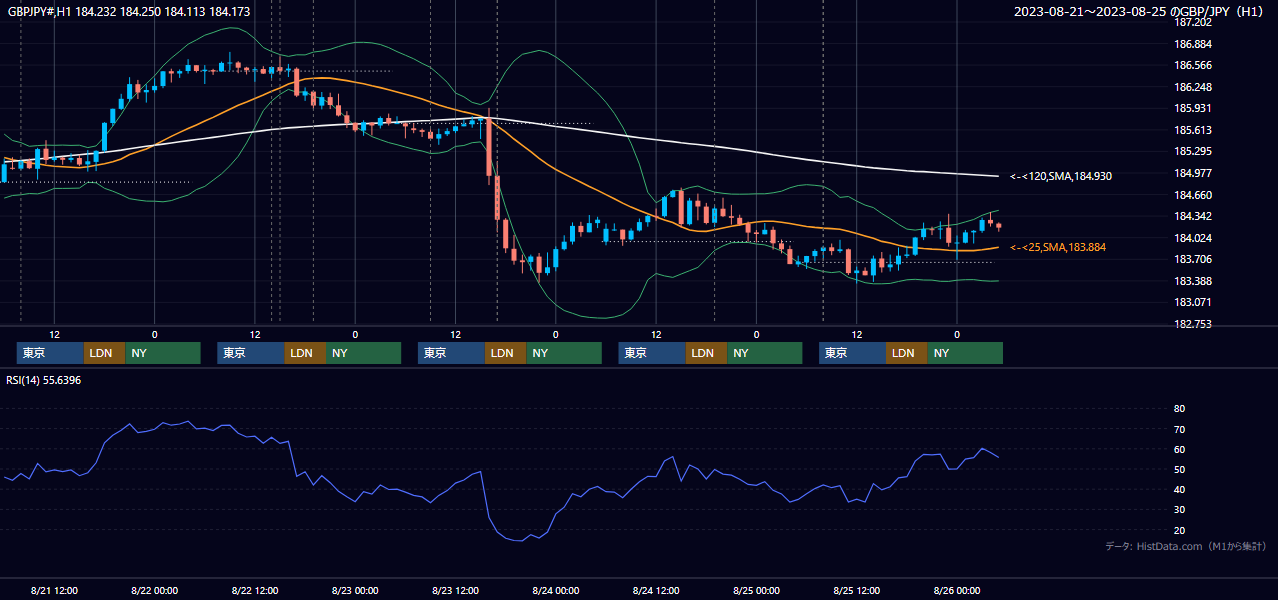Screen dimensions: 1278x600
Task: Click the 182.753 price axis label
Action: (1192, 324)
